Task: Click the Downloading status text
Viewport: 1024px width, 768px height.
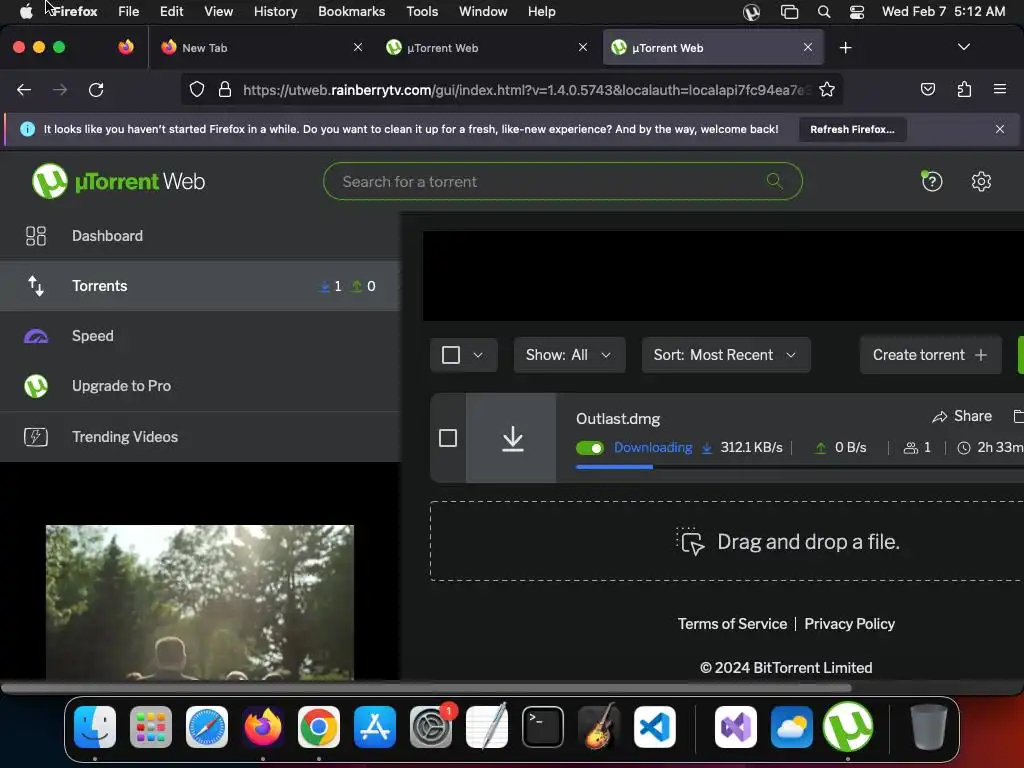Action: pos(653,448)
